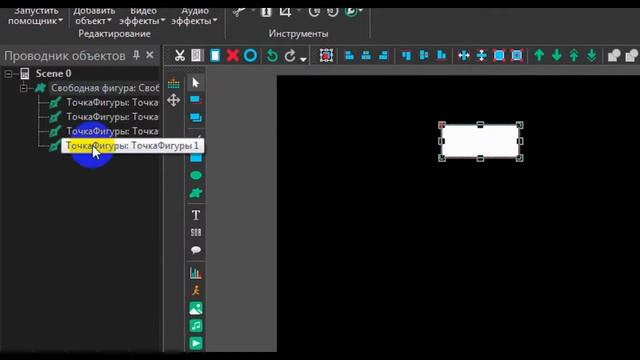
Task: Click the right-middle handle of white rectangle
Action: point(520,141)
